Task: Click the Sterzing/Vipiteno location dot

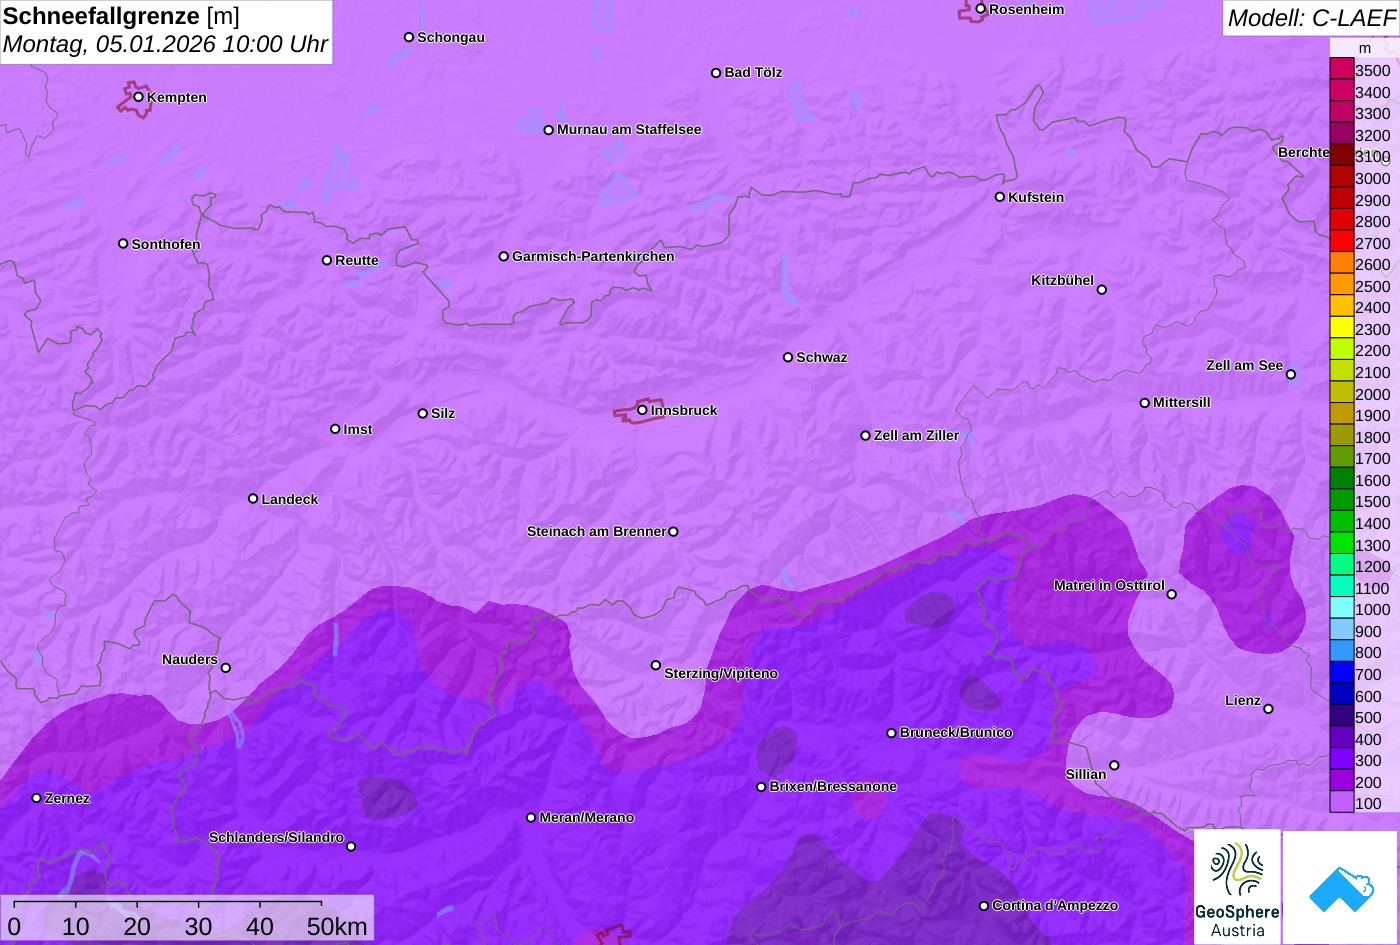Action: point(656,665)
